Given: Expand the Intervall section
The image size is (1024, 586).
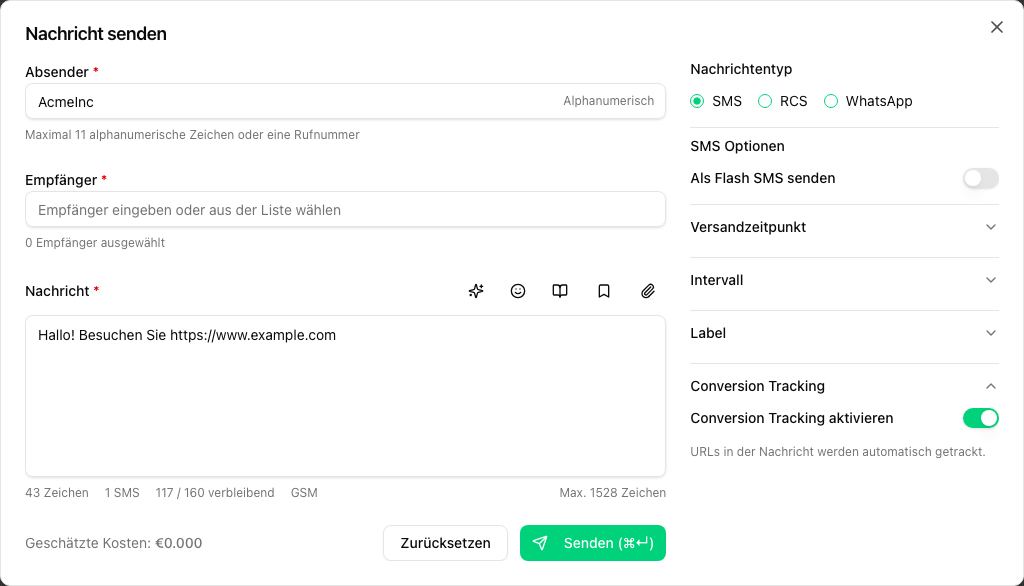Looking at the screenshot, I should coord(991,280).
